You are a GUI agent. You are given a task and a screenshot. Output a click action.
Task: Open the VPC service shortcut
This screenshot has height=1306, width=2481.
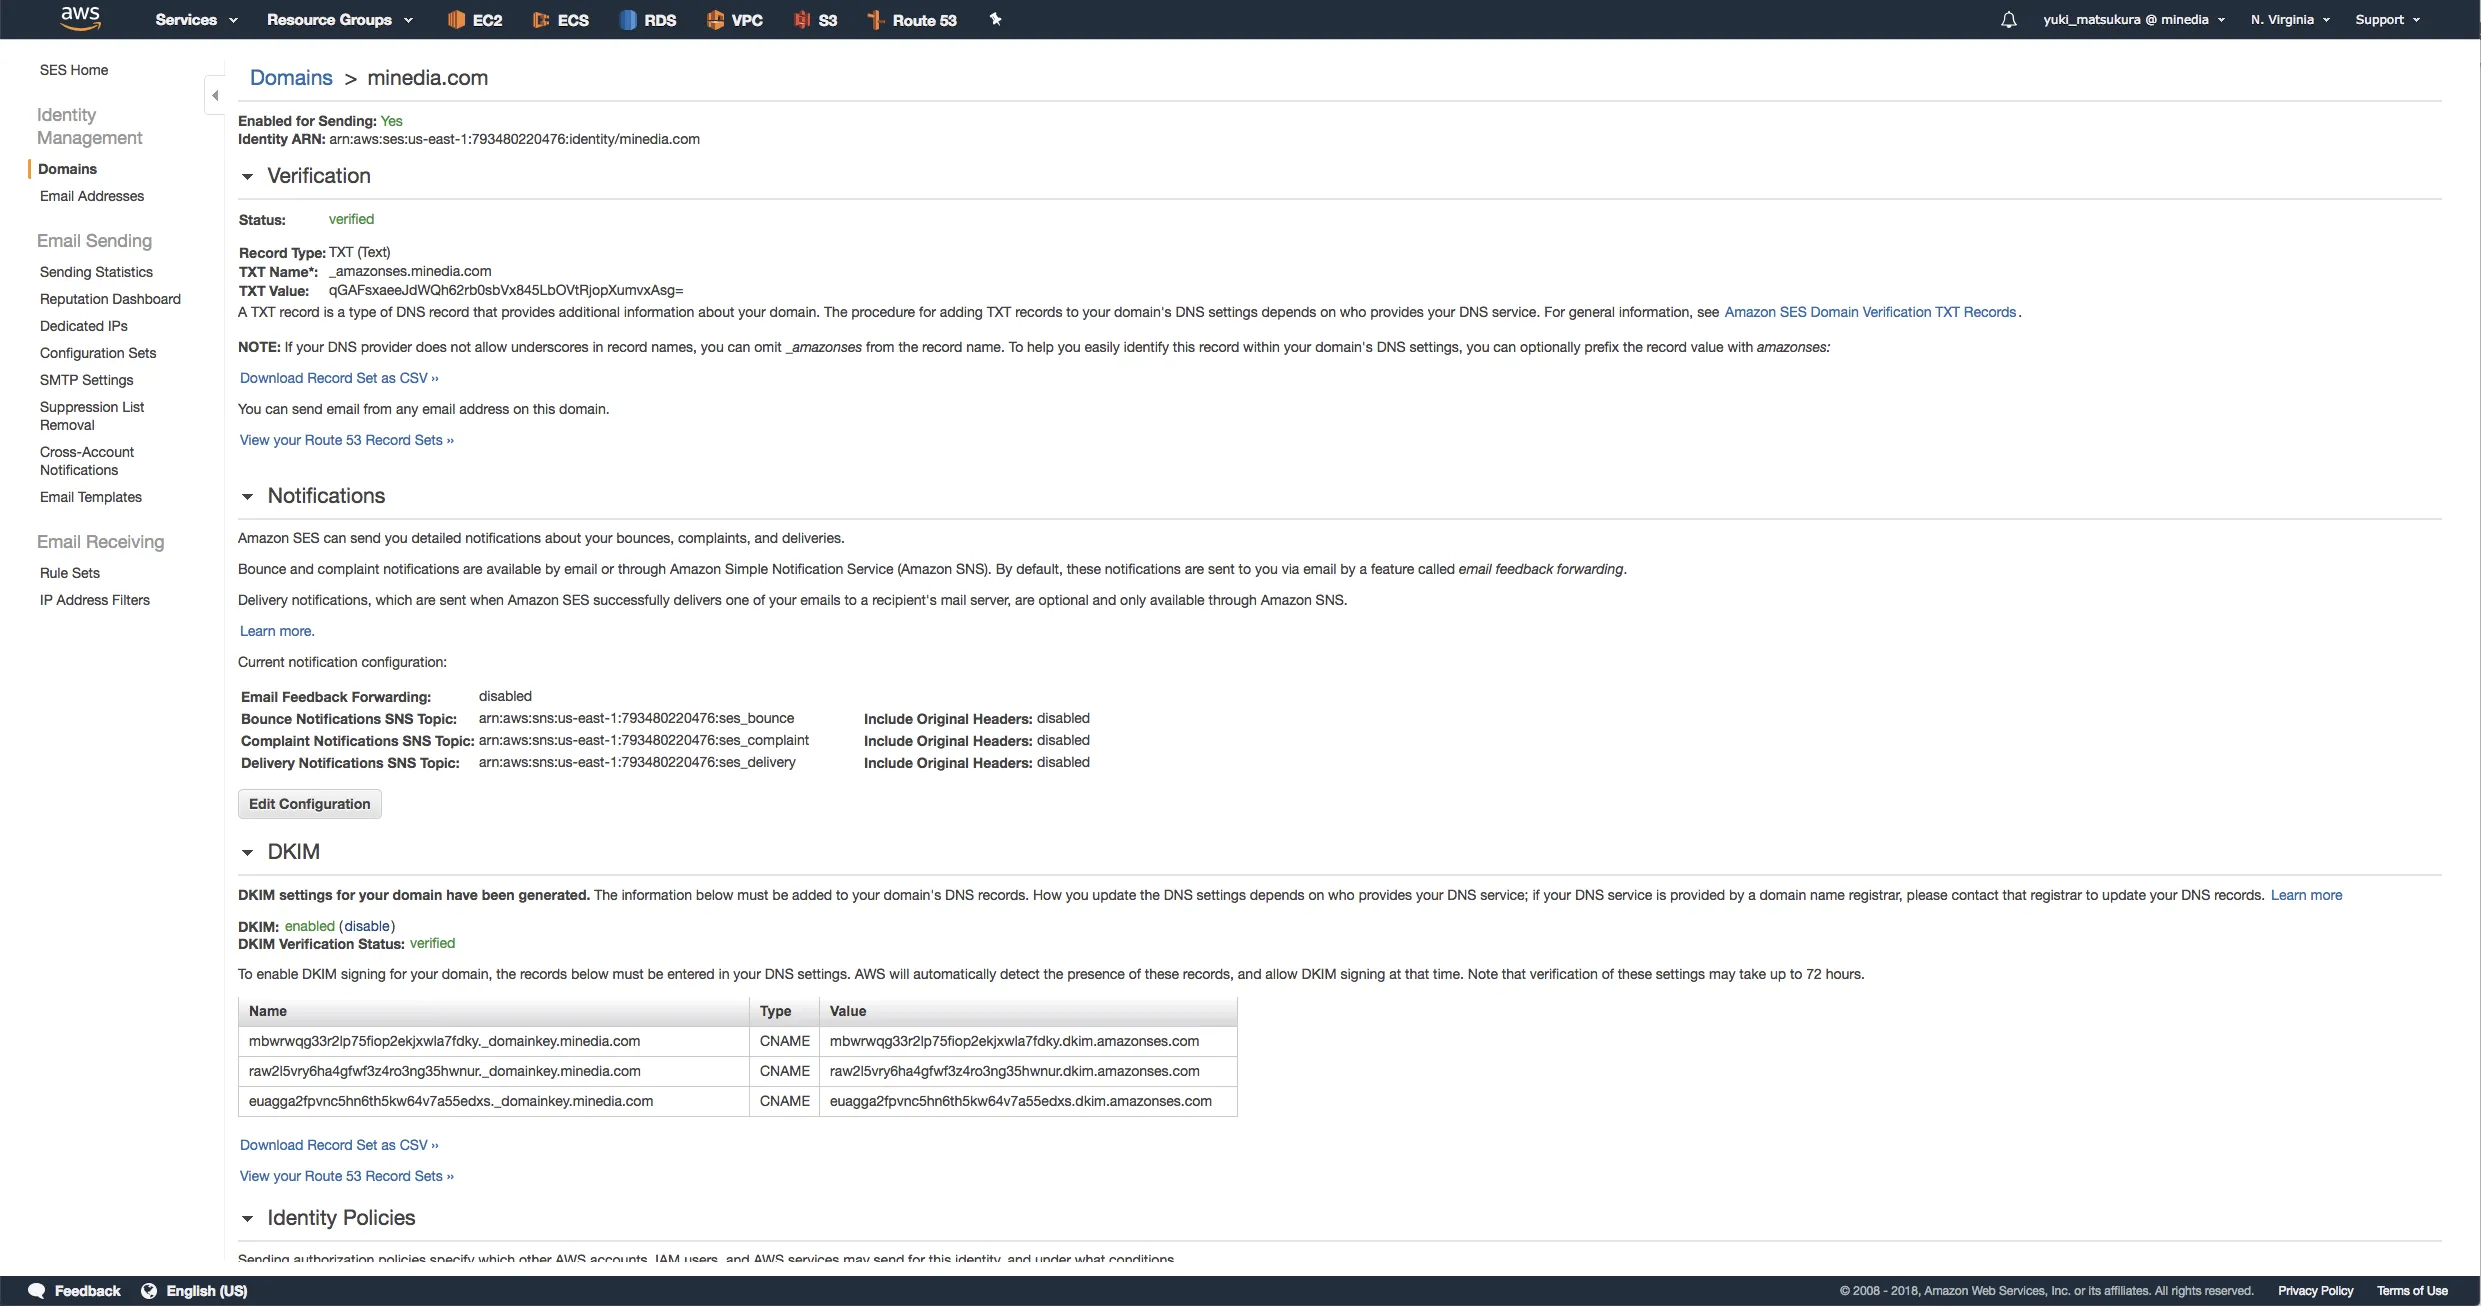click(x=735, y=20)
